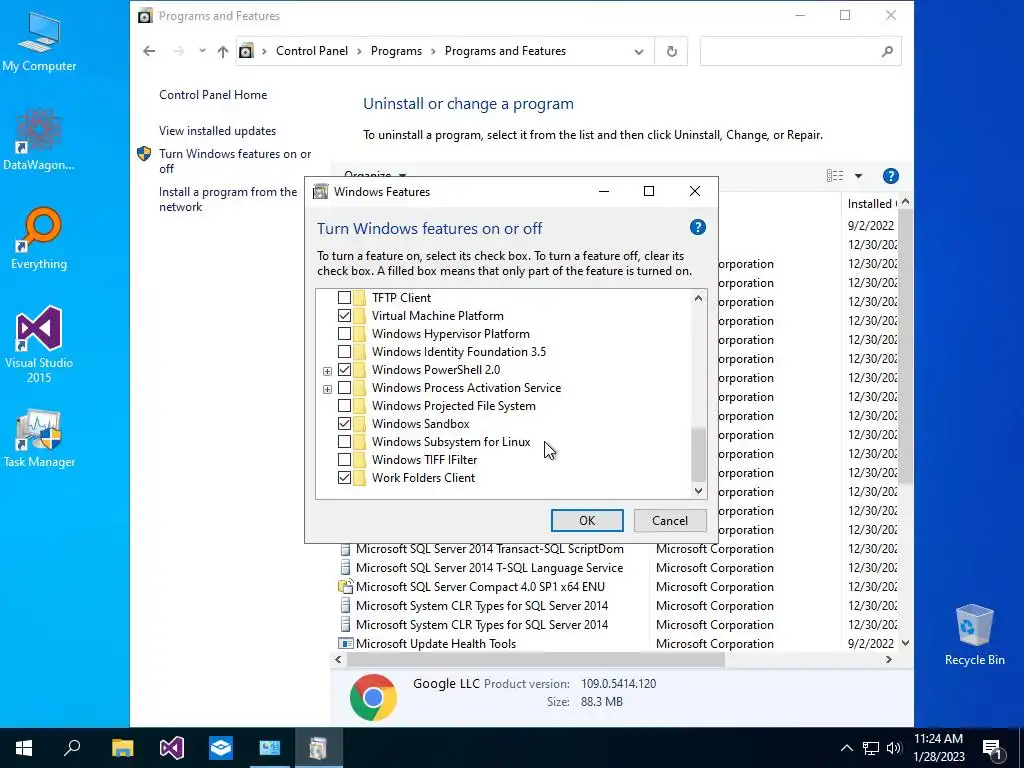Click the Installed On column header
Viewport: 1024px width, 768px height.
(x=871, y=204)
